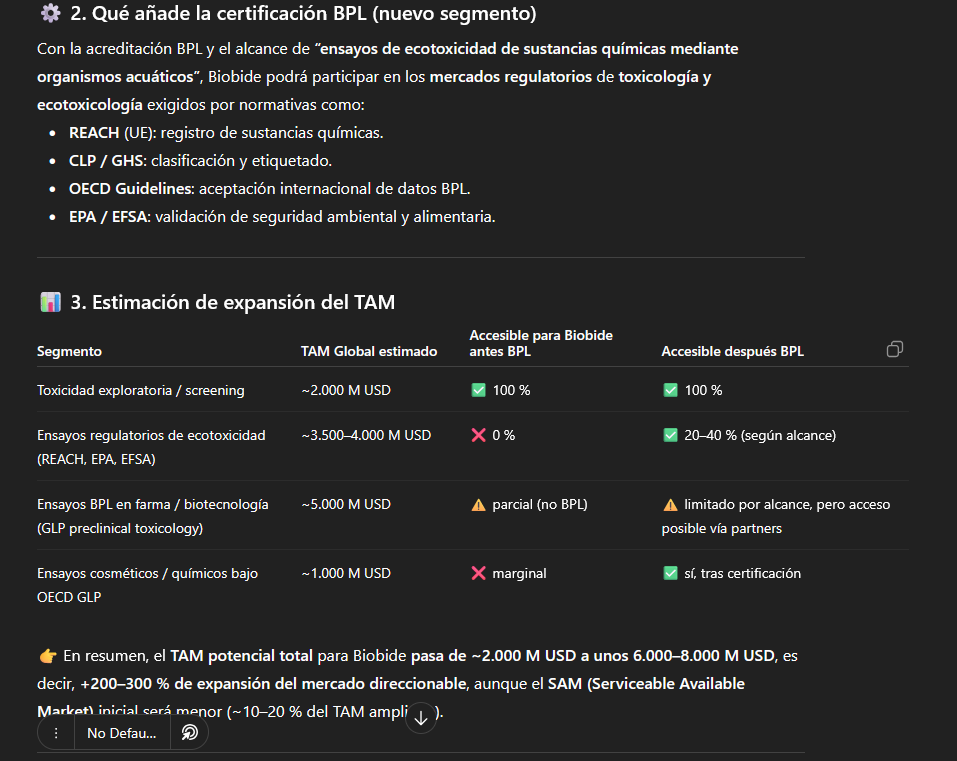Click the bar chart emoji beside the section 3 heading
This screenshot has height=761, width=957.
point(50,302)
